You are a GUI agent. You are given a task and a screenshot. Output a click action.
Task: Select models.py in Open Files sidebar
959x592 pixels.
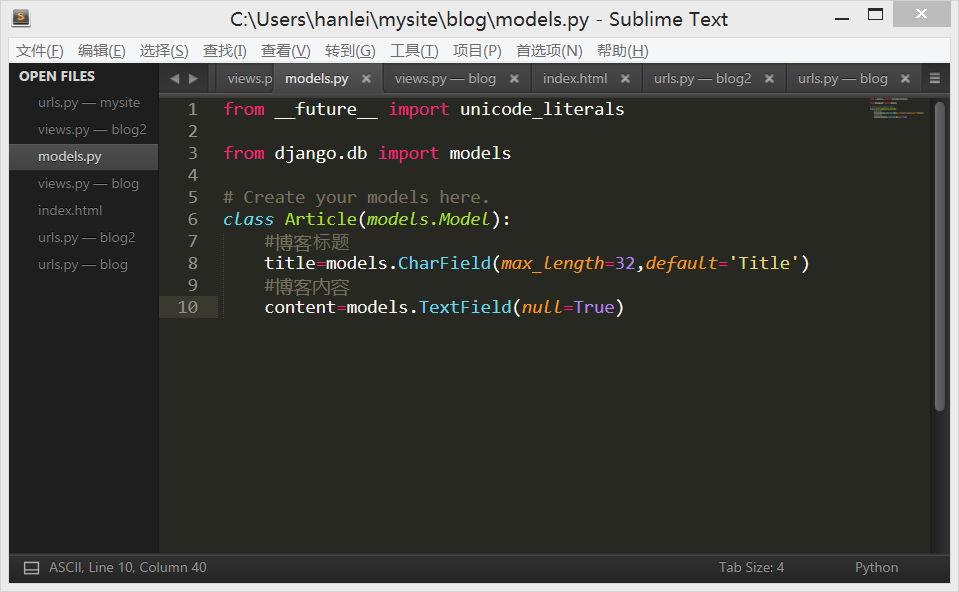(84, 157)
